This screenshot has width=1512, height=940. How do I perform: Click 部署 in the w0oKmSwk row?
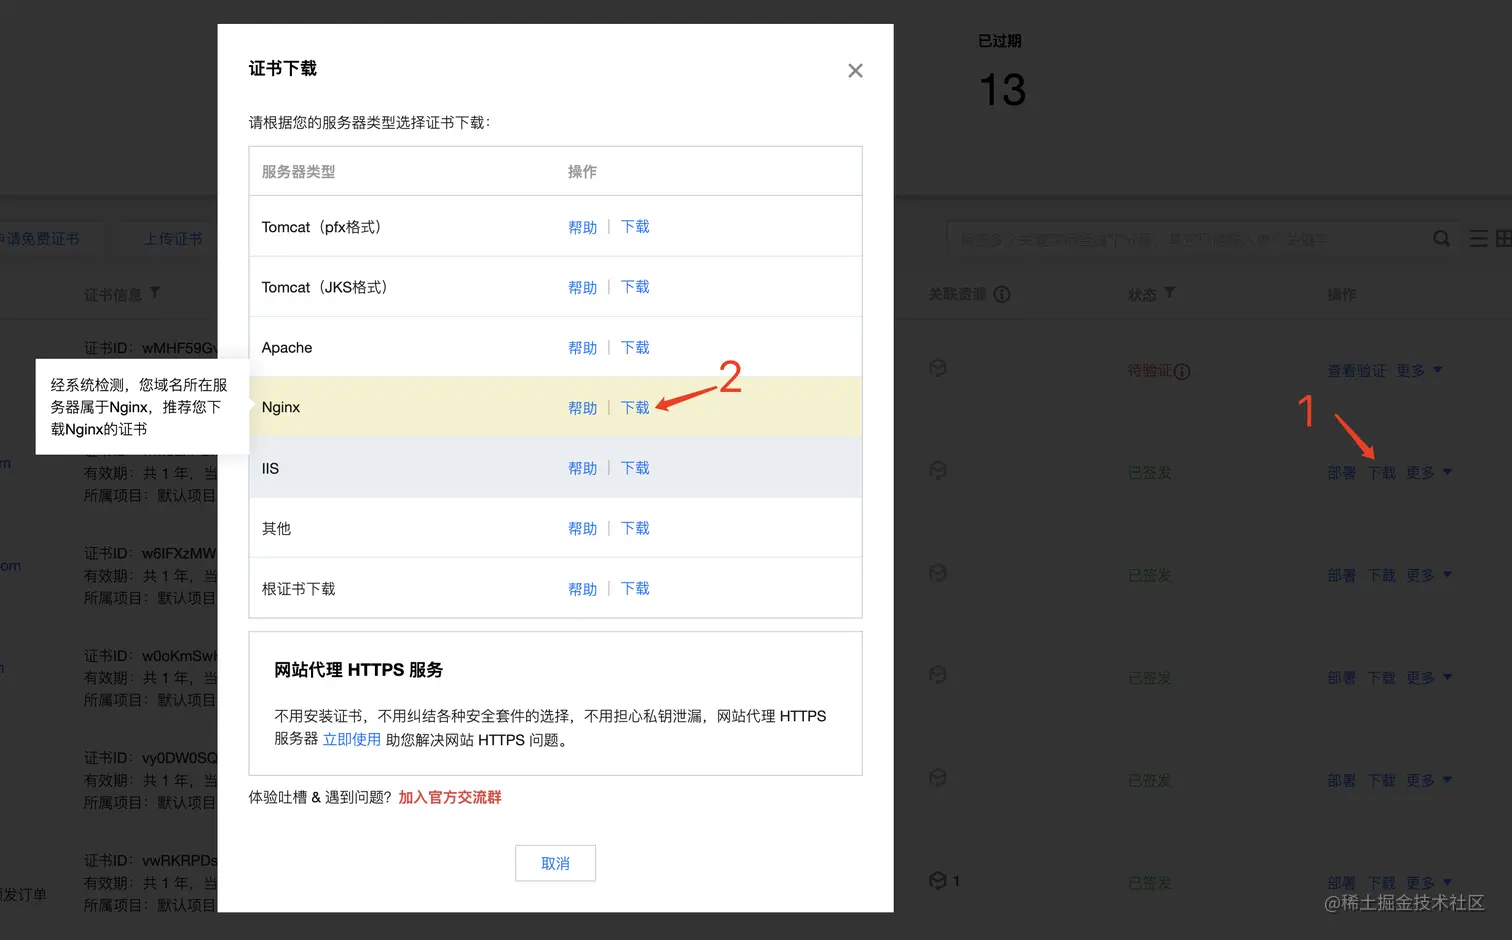pyautogui.click(x=1341, y=678)
